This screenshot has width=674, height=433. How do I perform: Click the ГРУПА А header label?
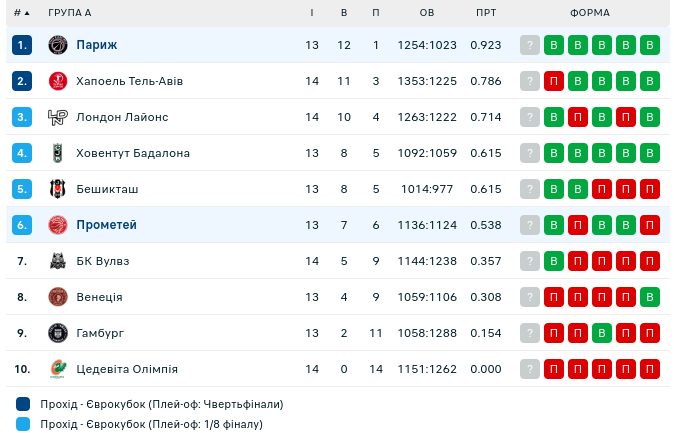[x=70, y=13]
